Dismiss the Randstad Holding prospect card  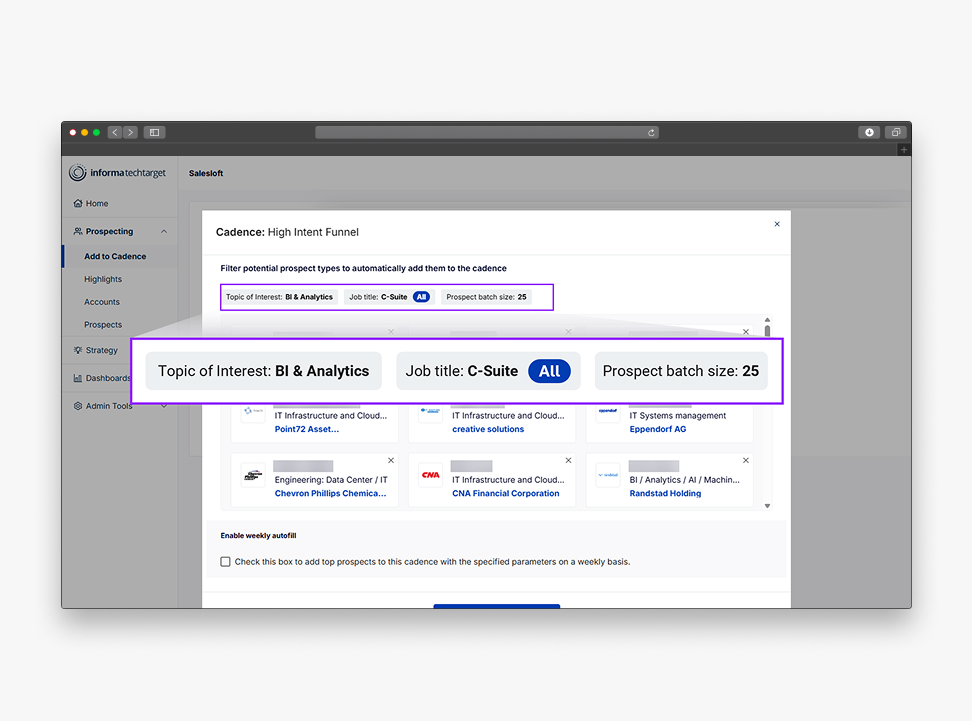point(746,460)
